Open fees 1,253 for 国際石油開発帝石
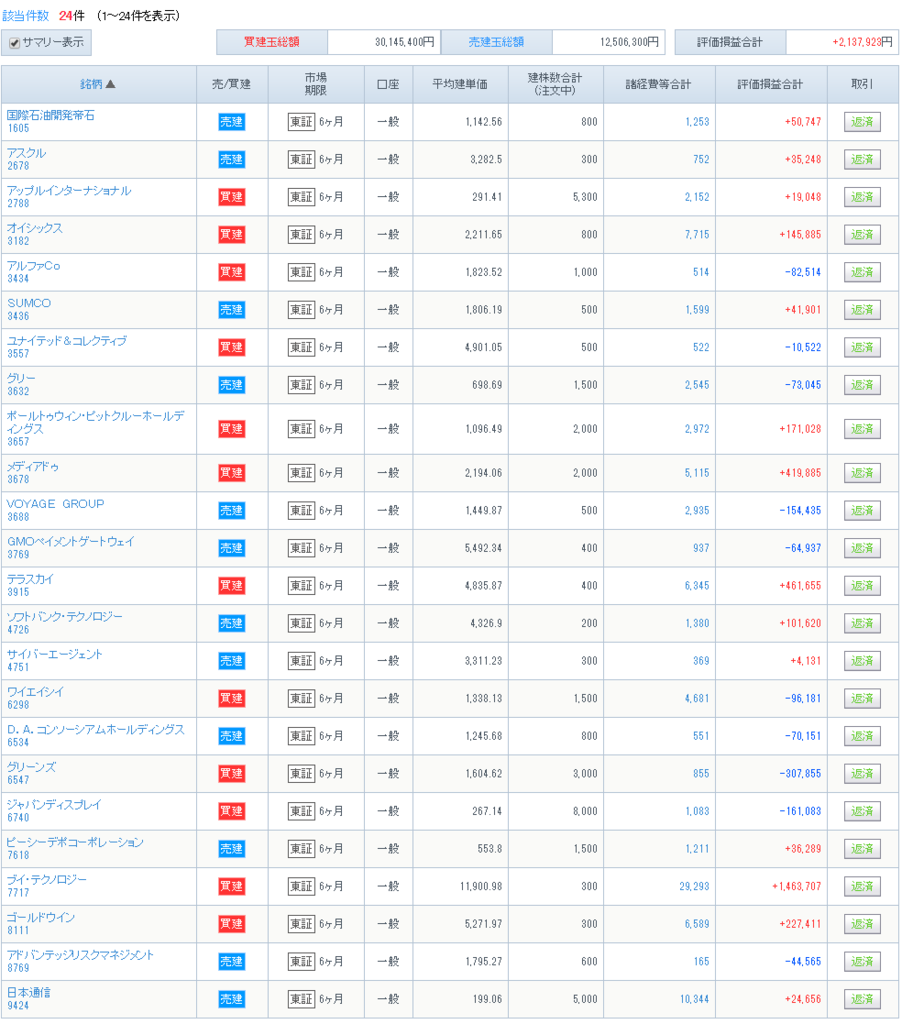The height and width of the screenshot is (1024, 902). (697, 122)
